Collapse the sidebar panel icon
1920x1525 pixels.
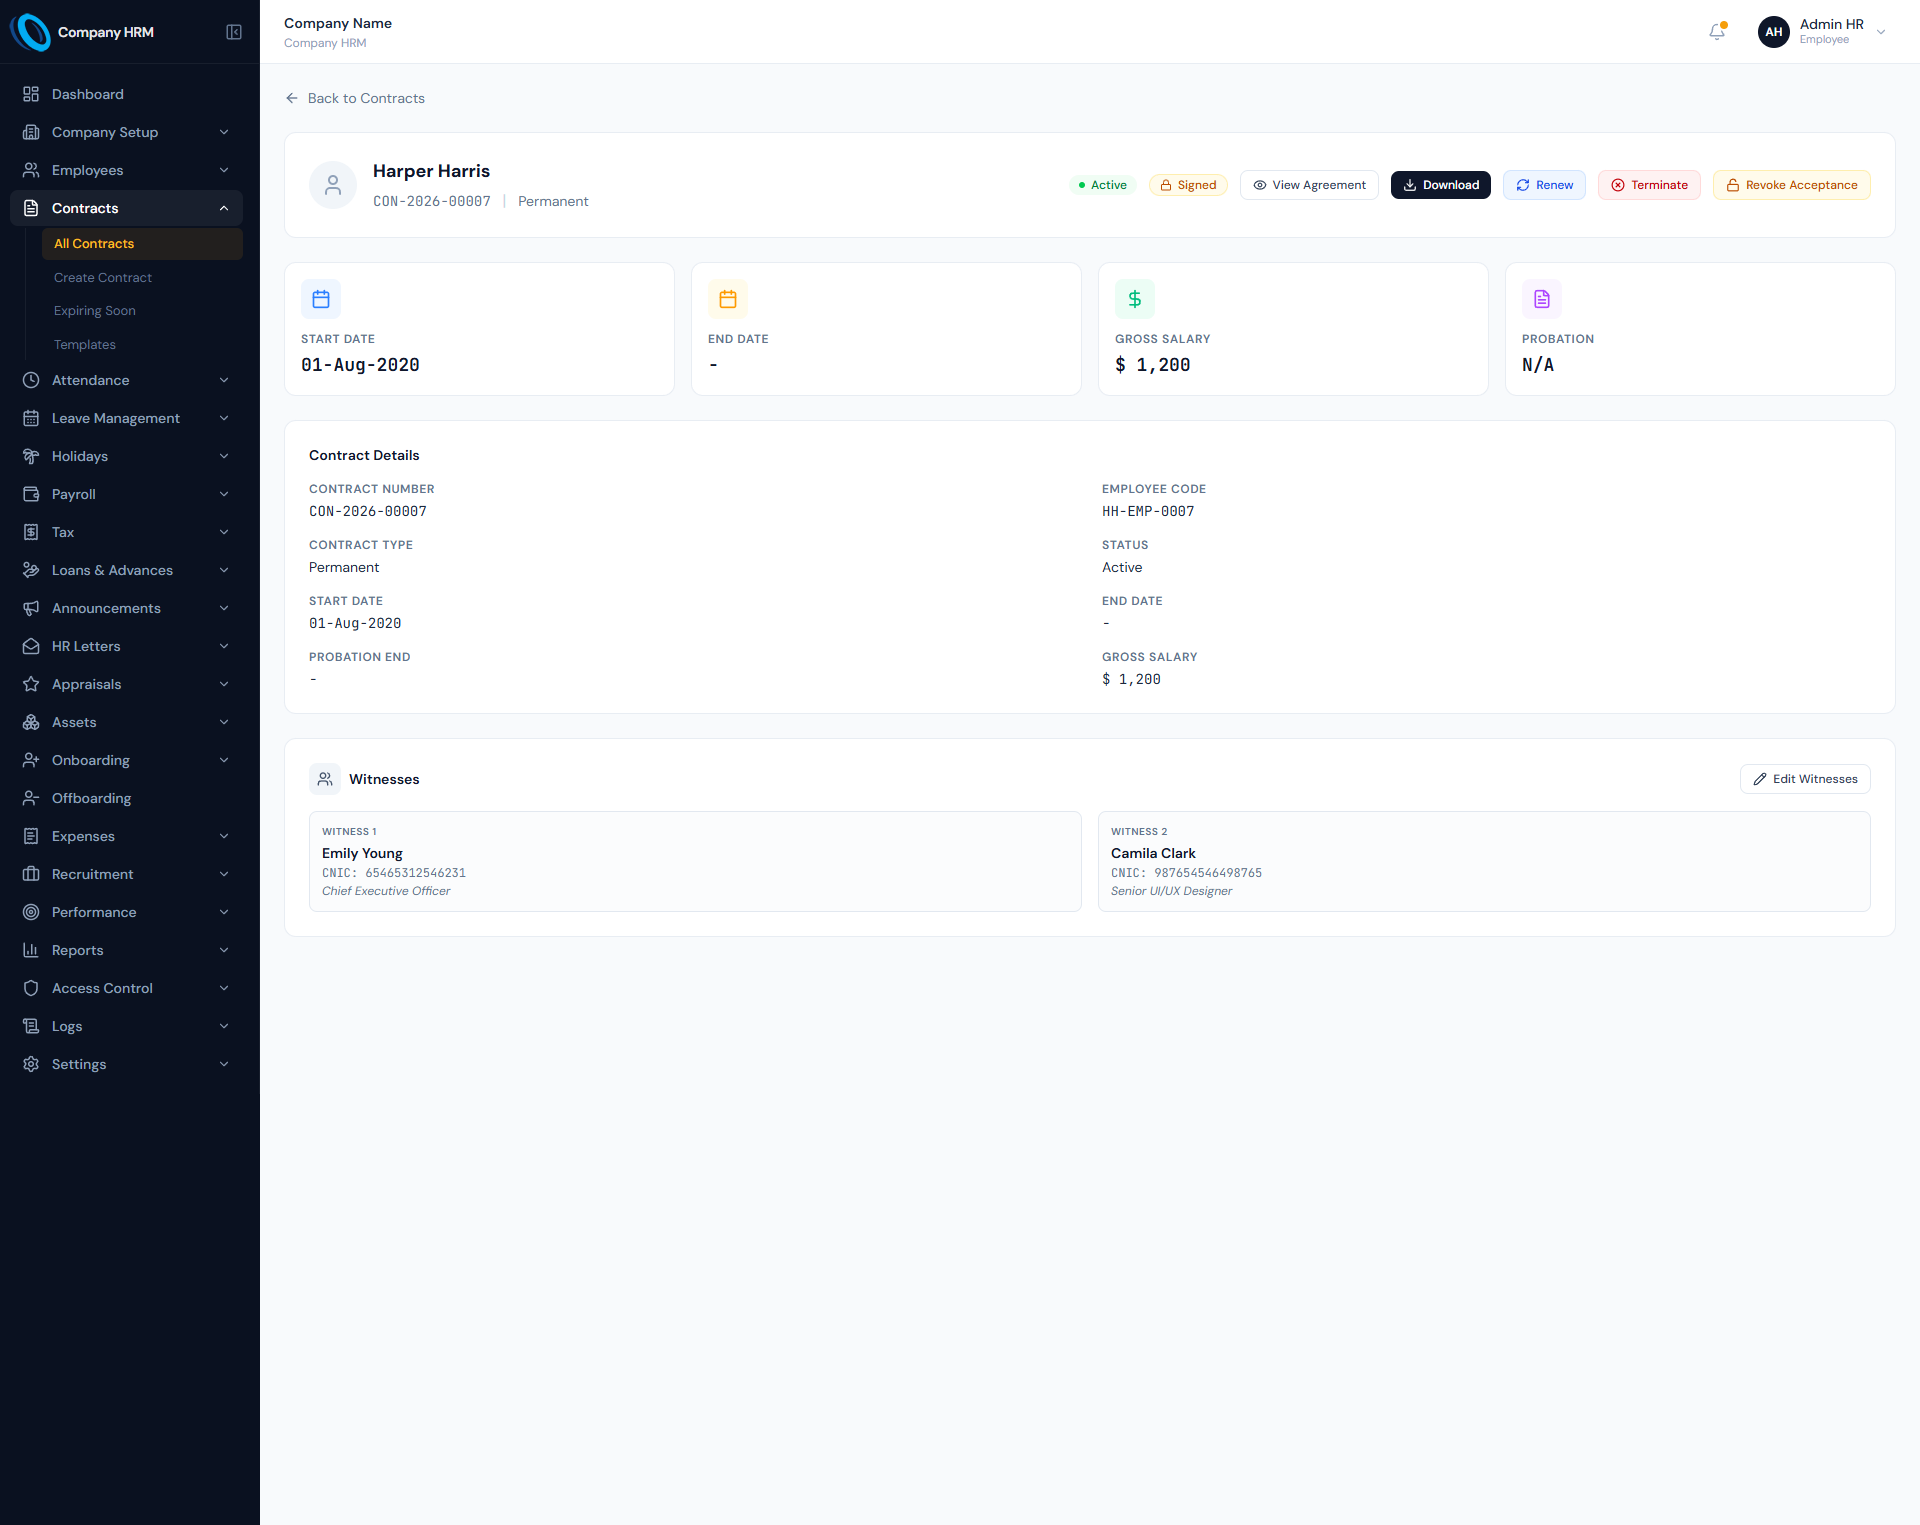click(234, 32)
